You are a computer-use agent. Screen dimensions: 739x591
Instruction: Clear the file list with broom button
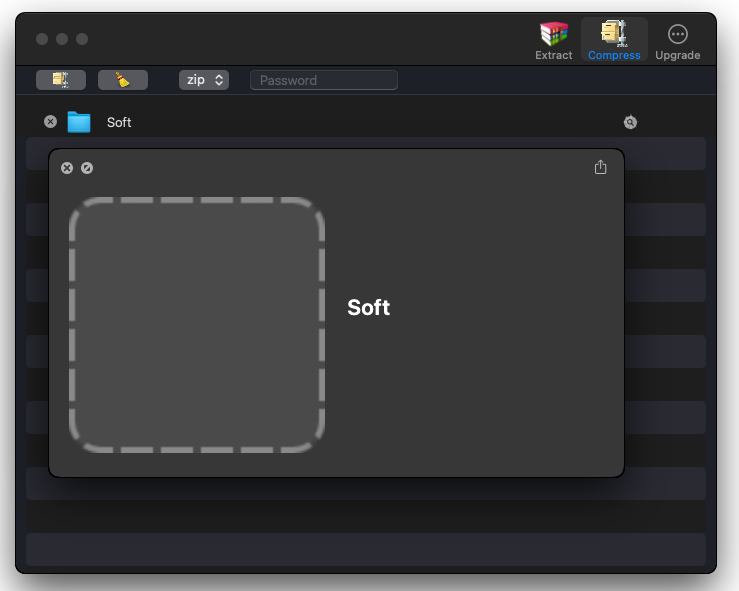click(123, 80)
